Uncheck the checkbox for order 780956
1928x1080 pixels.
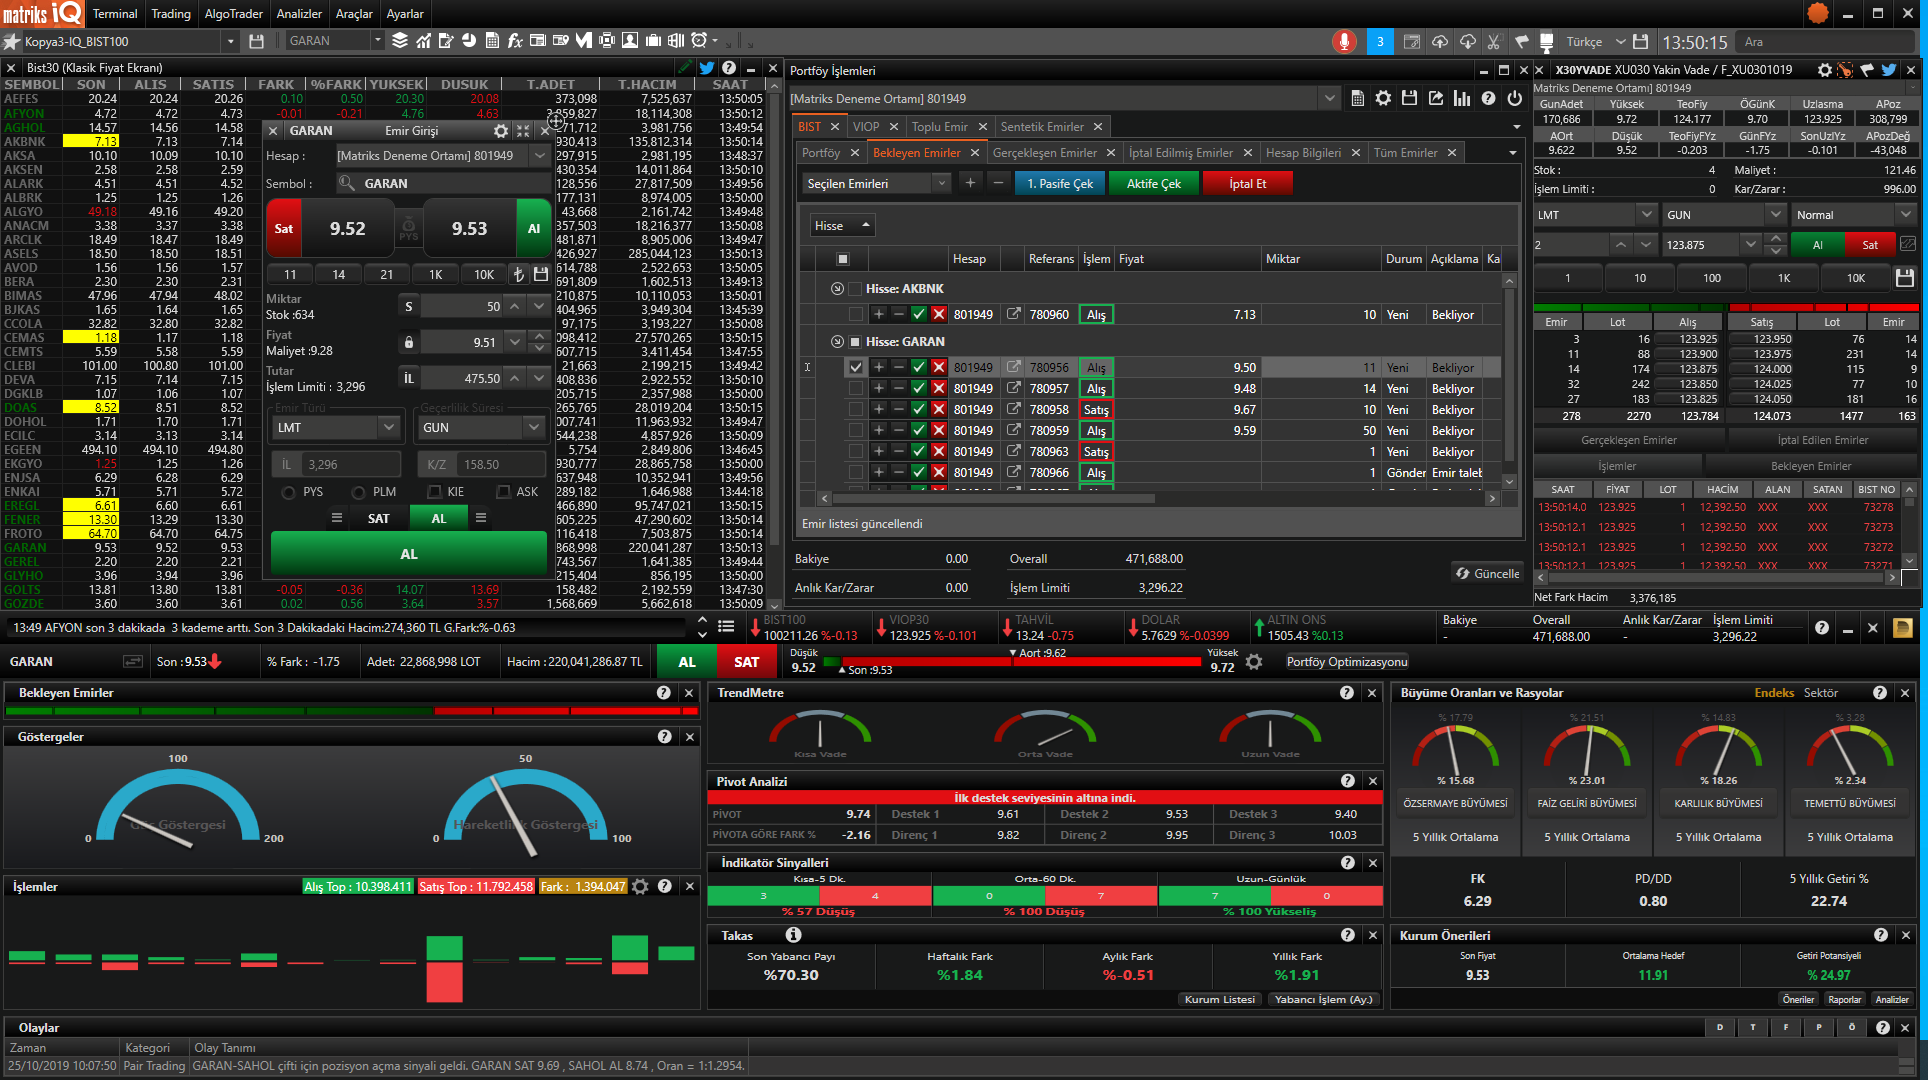[855, 367]
